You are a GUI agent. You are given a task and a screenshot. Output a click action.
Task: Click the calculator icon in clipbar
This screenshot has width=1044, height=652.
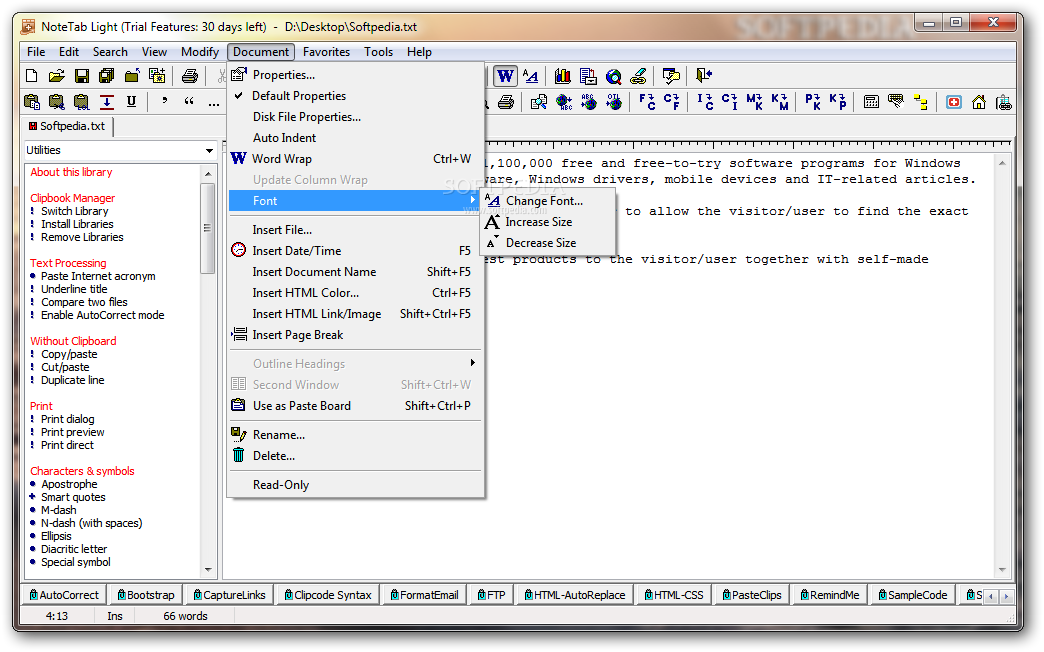click(x=871, y=102)
